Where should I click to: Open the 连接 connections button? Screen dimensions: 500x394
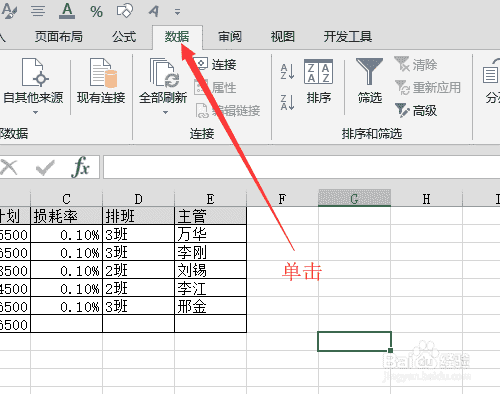pyautogui.click(x=216, y=64)
